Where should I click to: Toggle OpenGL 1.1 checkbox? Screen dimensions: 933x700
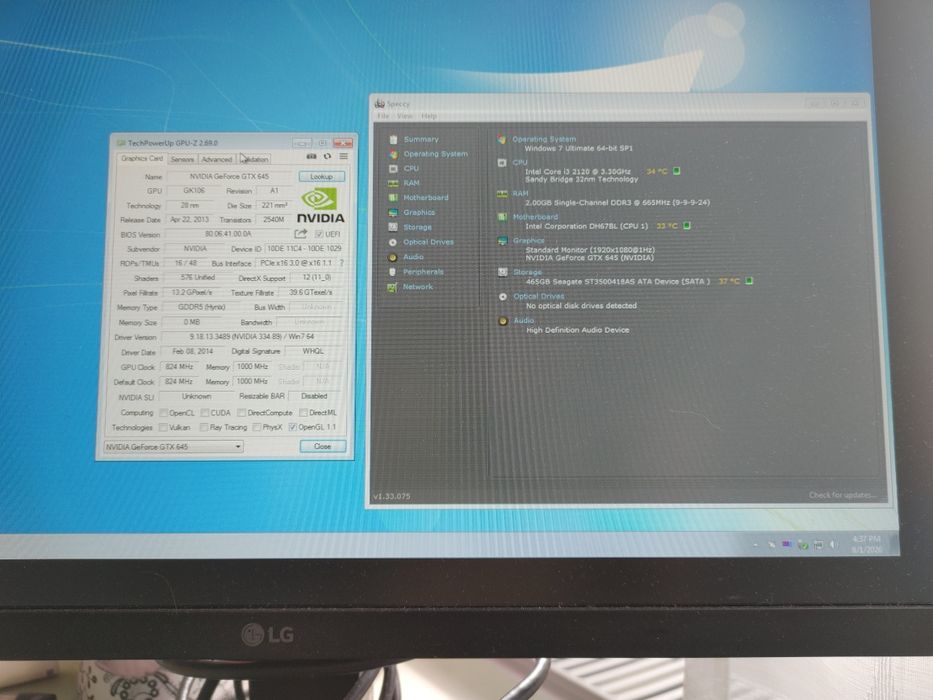pyautogui.click(x=292, y=427)
